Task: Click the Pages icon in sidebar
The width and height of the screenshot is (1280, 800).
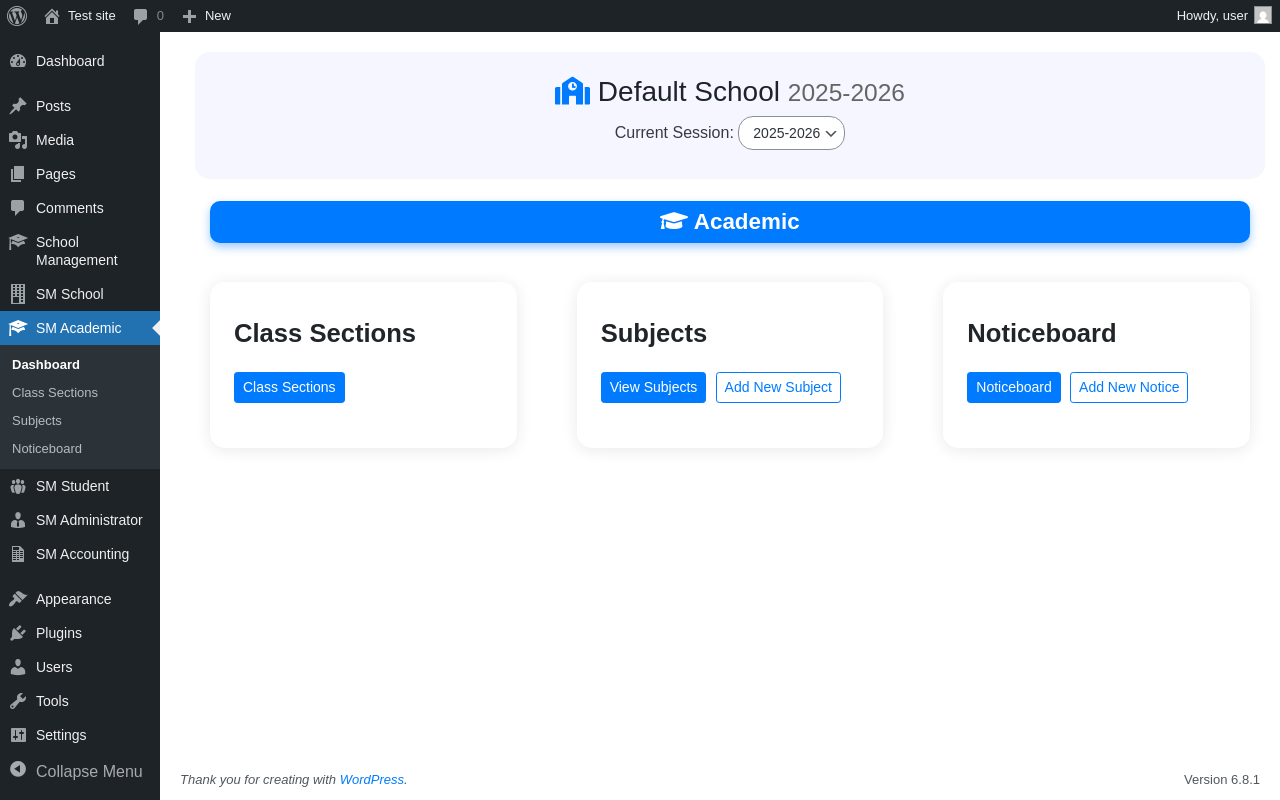Action: pyautogui.click(x=18, y=174)
